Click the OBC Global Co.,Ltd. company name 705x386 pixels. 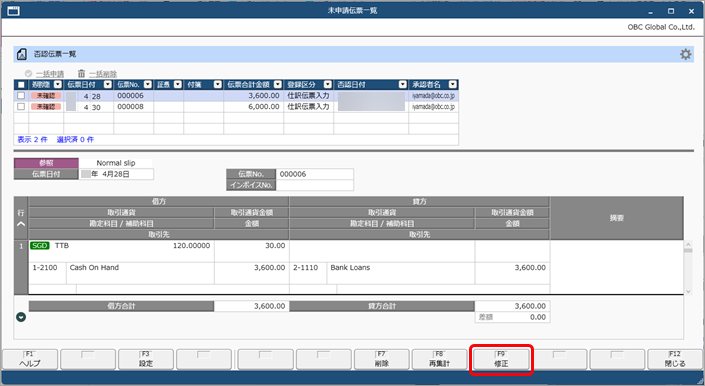(661, 27)
